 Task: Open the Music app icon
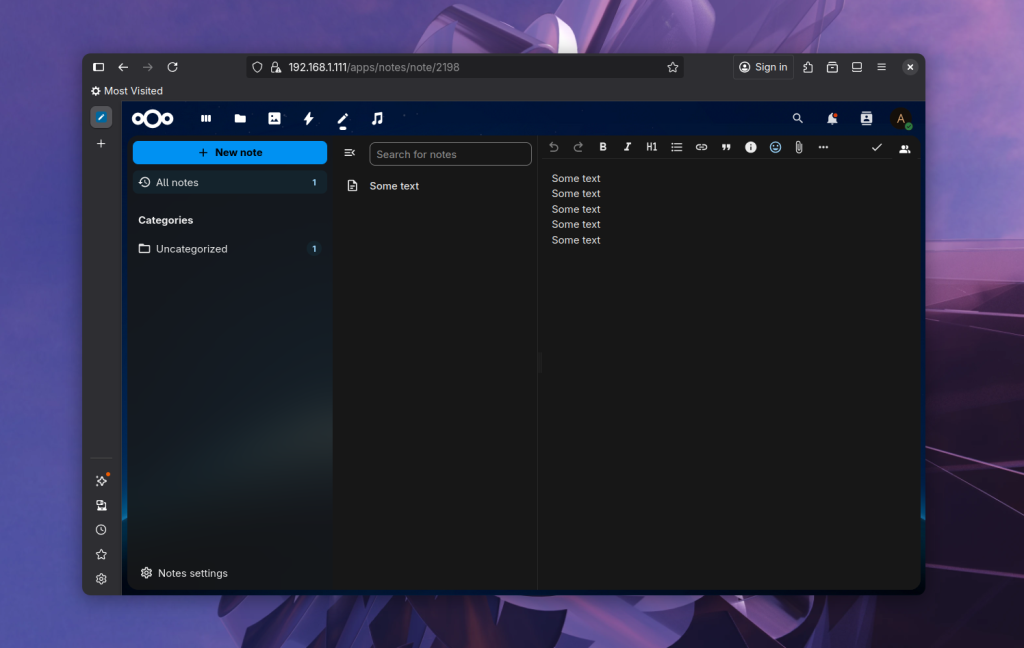377,118
